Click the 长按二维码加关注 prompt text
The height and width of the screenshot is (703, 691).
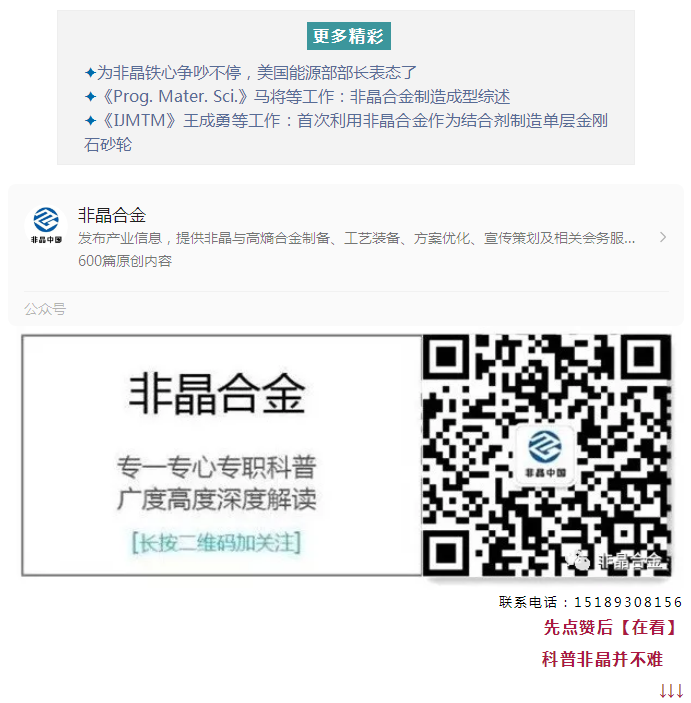coord(216,543)
